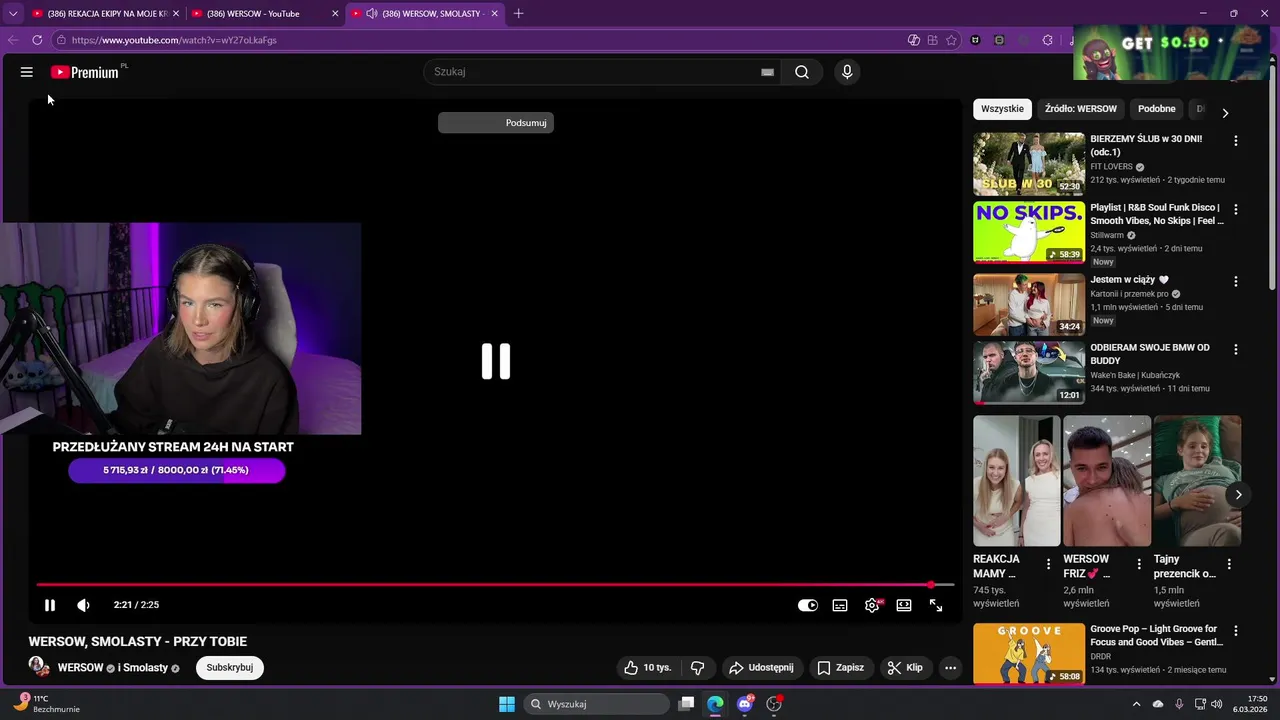Seek using the red progress bar
Viewport: 1280px width, 720px height.
[x=495, y=585]
